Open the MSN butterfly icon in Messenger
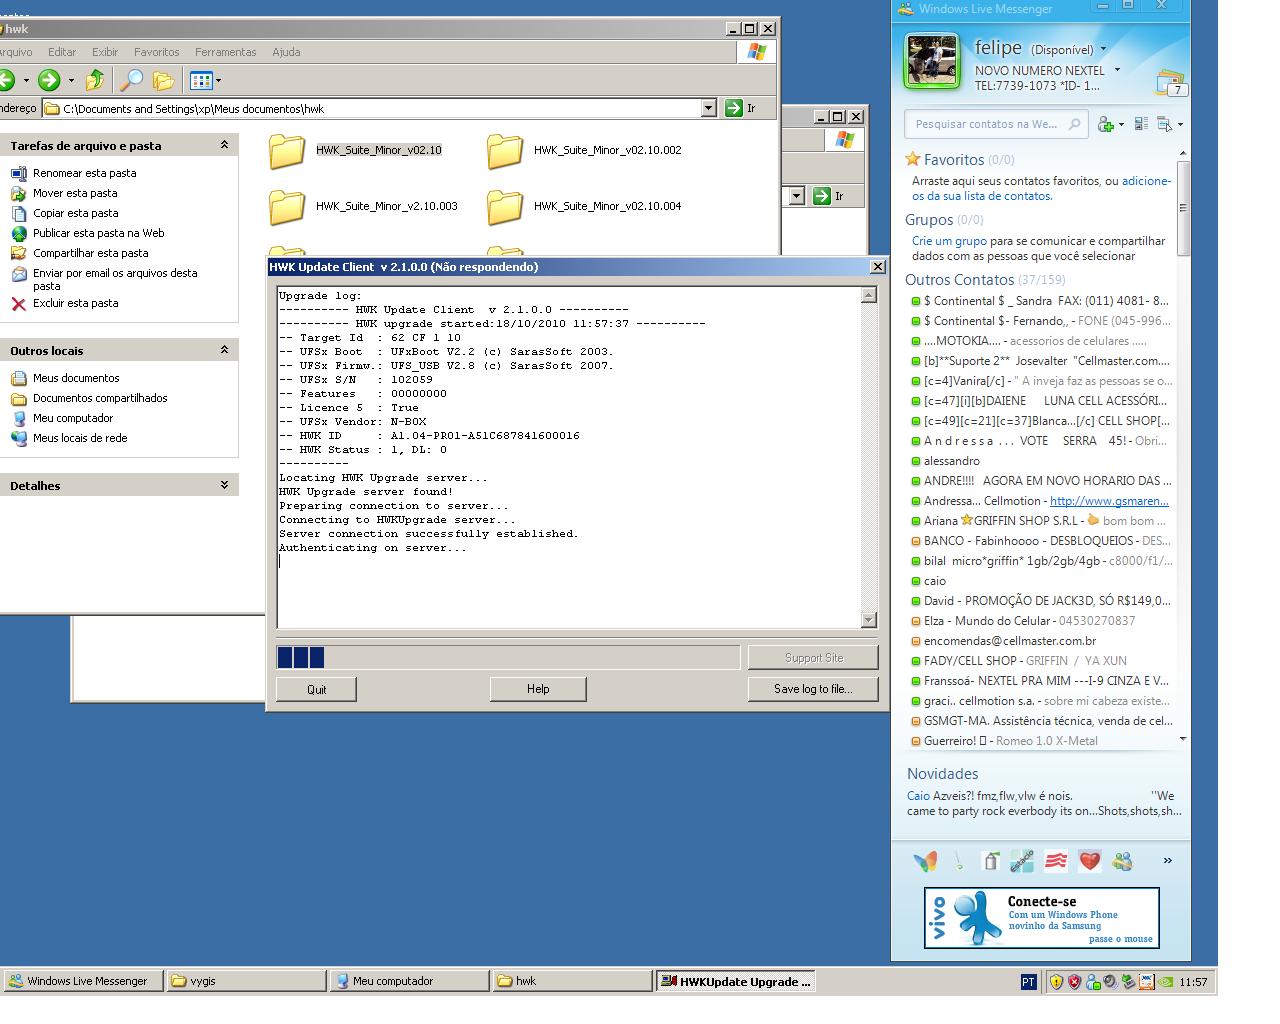 (926, 860)
